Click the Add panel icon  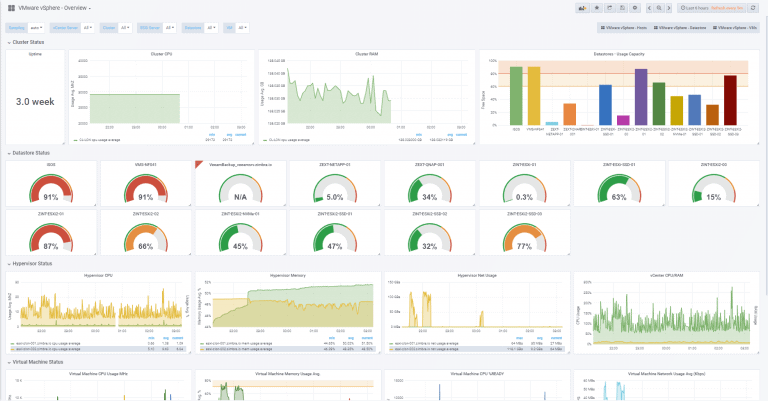(x=582, y=8)
